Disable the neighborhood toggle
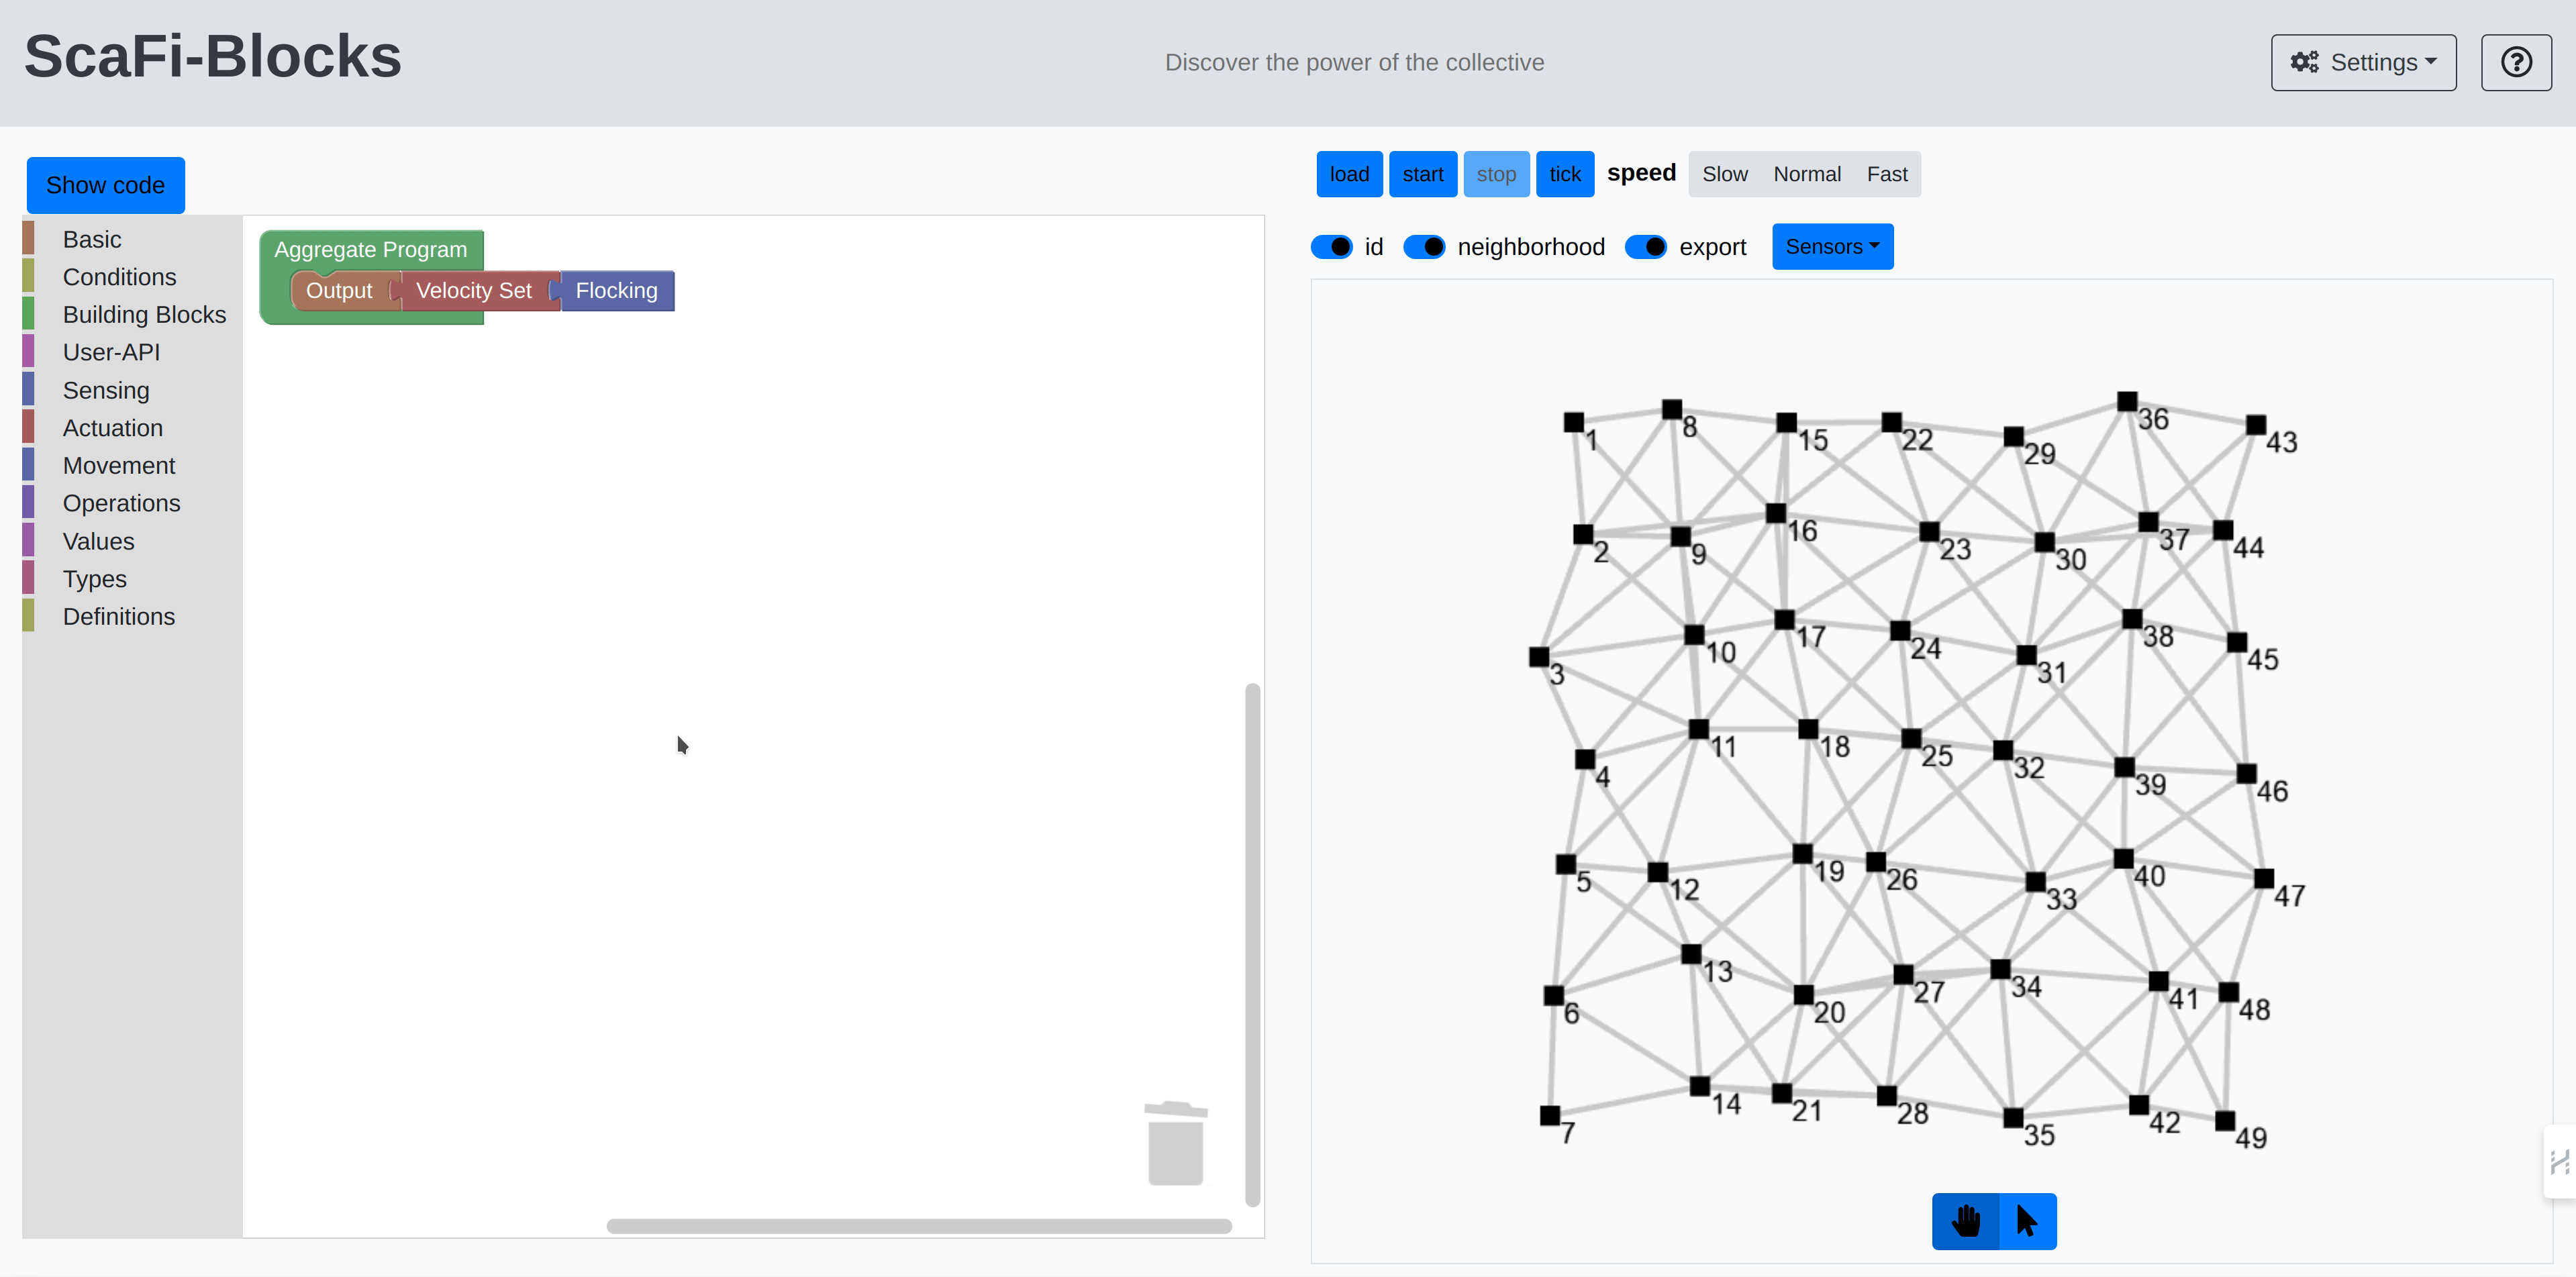The width and height of the screenshot is (2576, 1277). coord(1424,247)
